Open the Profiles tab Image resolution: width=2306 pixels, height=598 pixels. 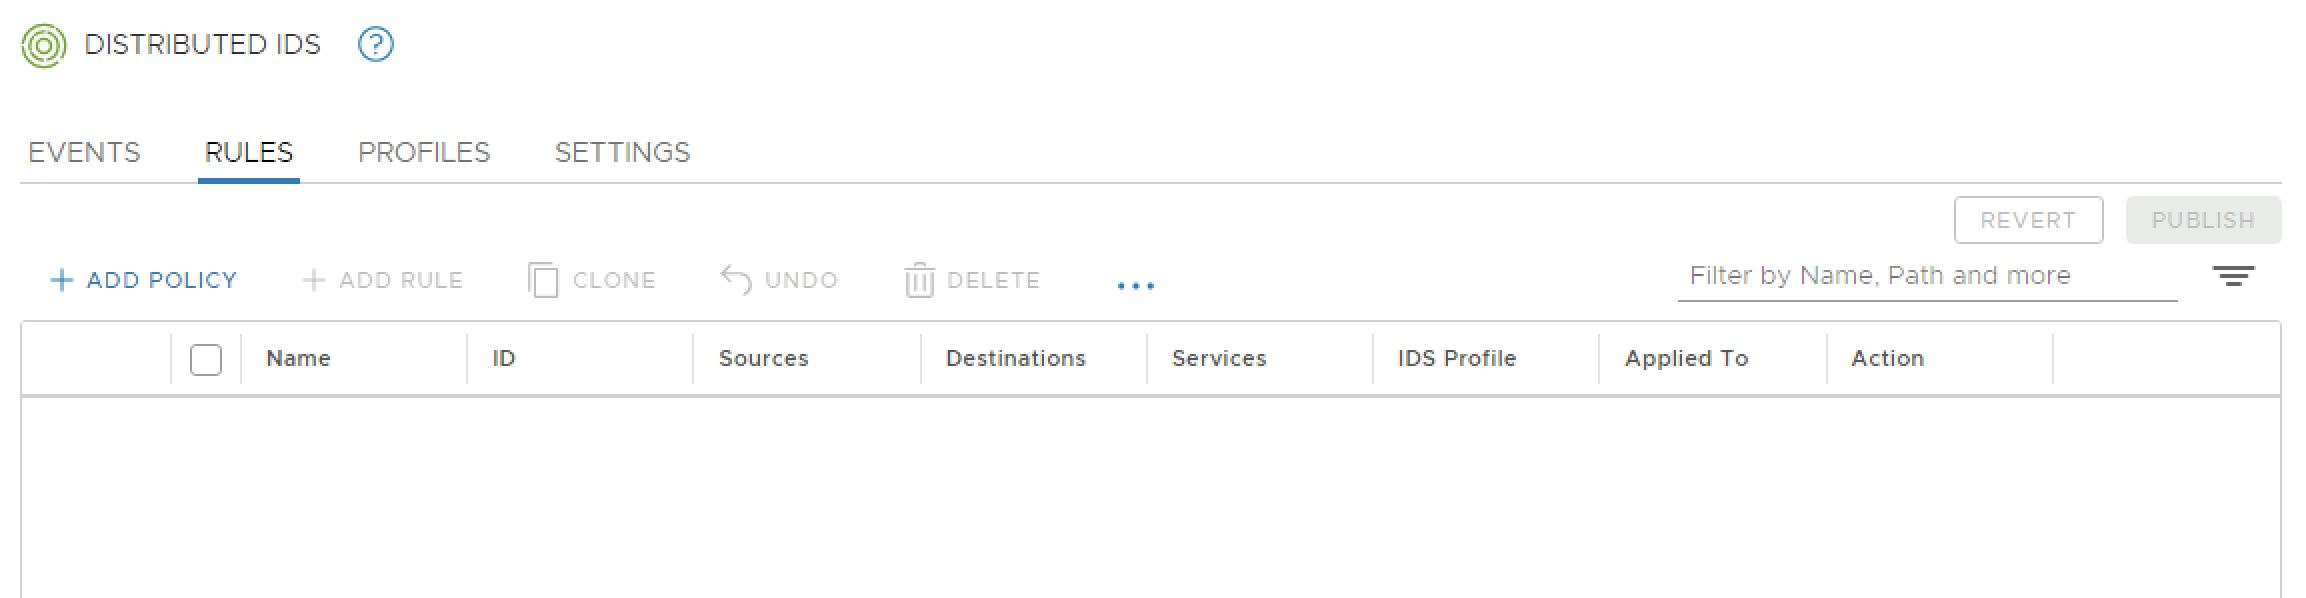[x=424, y=152]
